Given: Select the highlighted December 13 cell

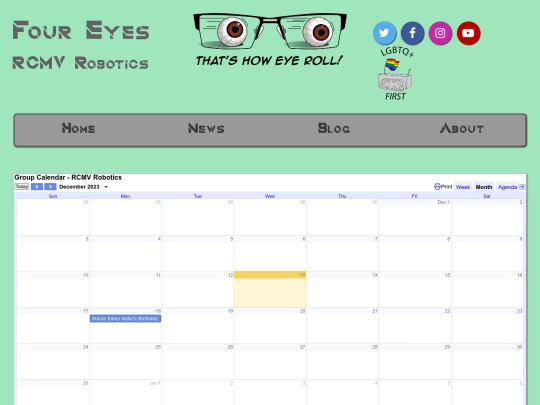Looking at the screenshot, I should [270, 289].
